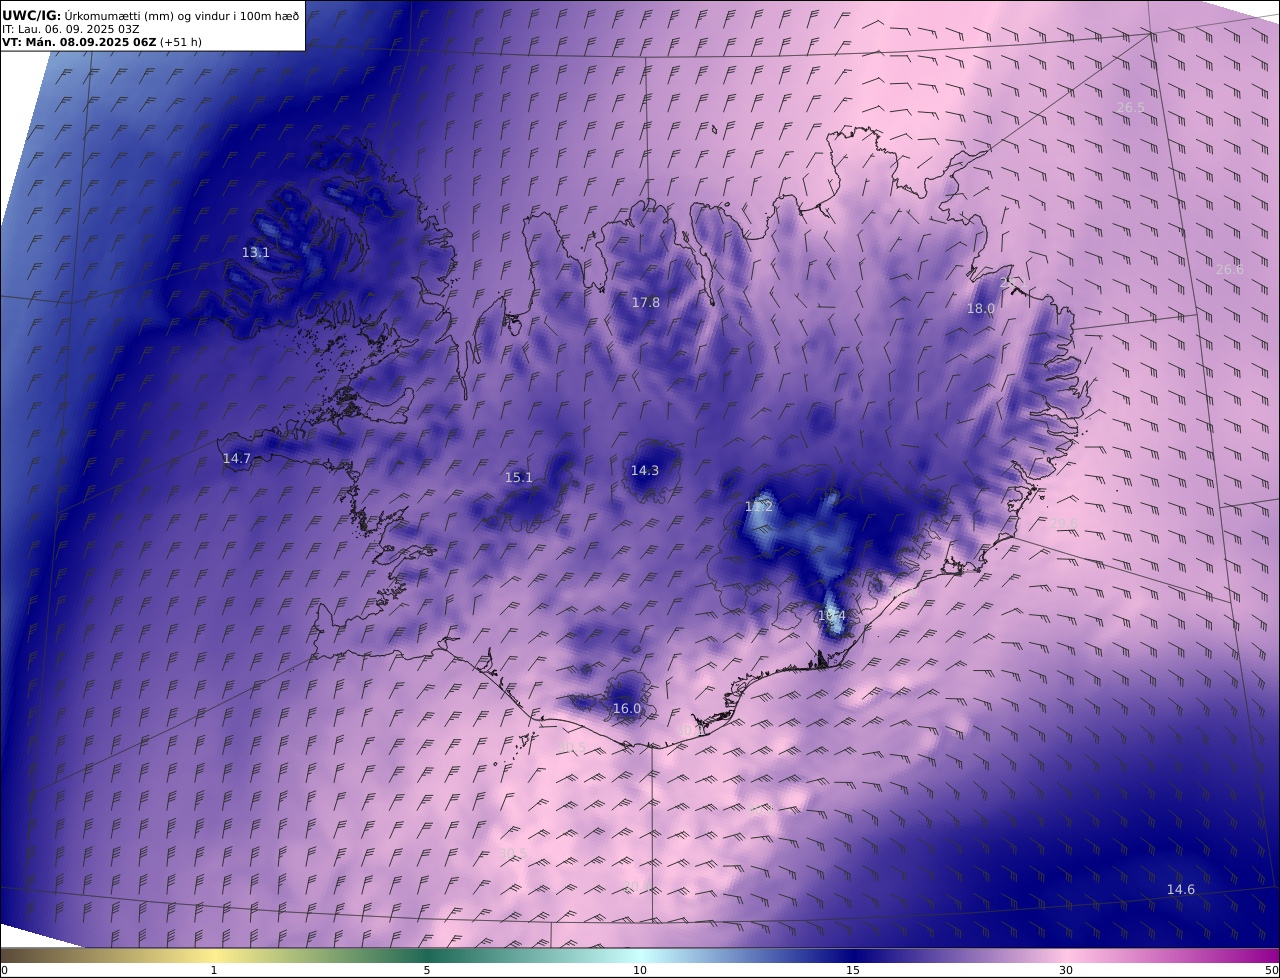Click the value 26.5 in the upper right
The height and width of the screenshot is (978, 1280).
point(1131,107)
